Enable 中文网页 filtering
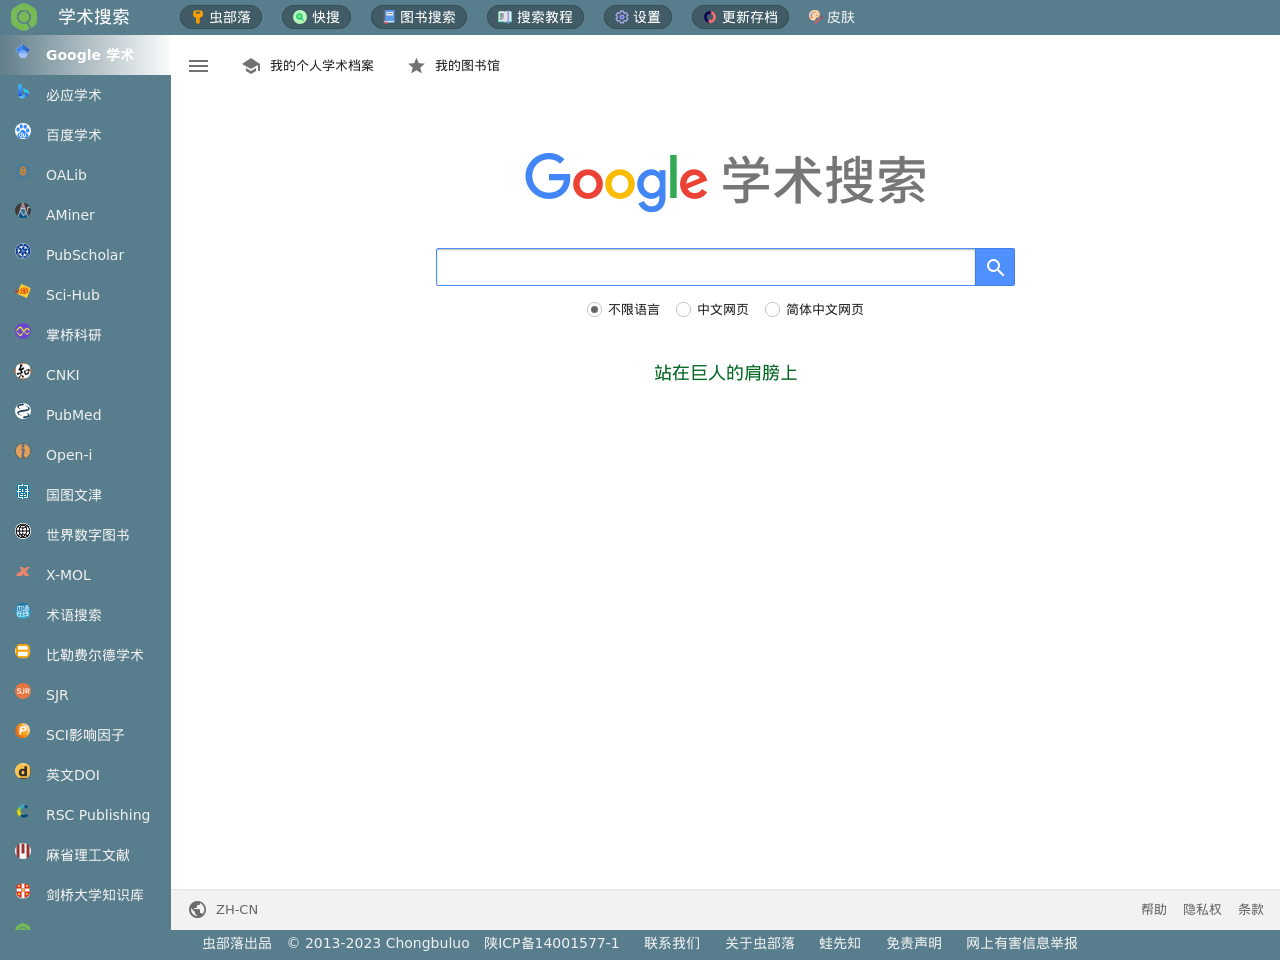Viewport: 1280px width, 960px height. tap(682, 309)
